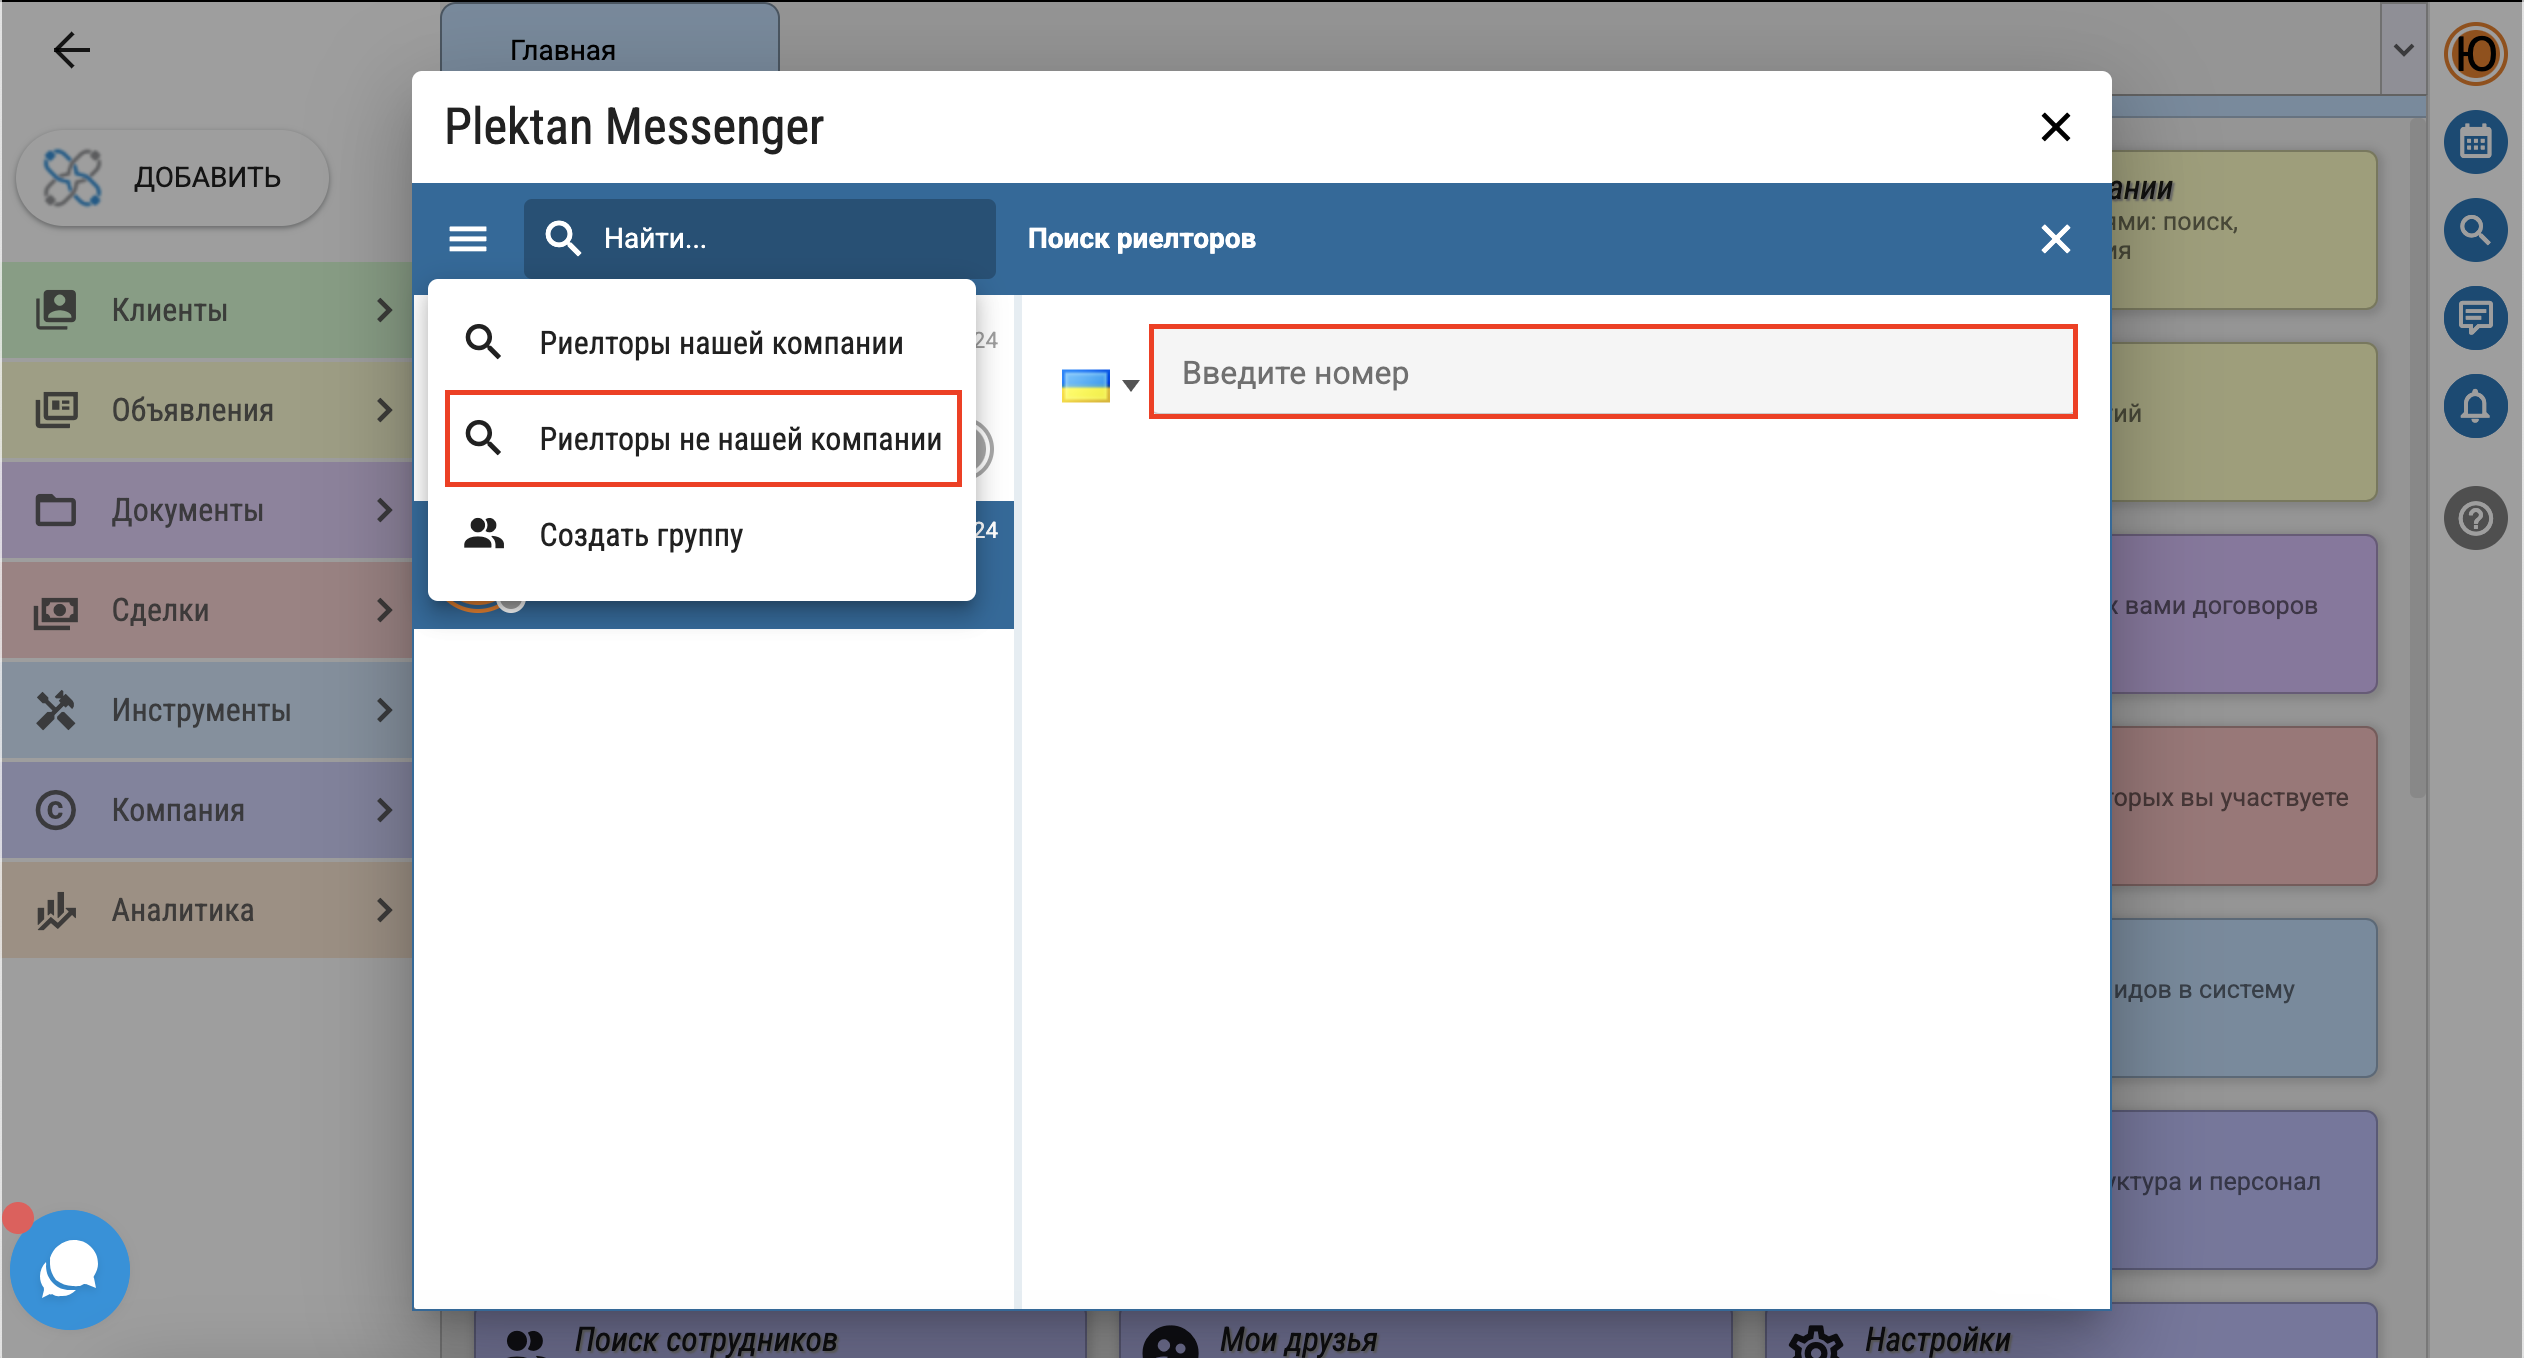Image resolution: width=2524 pixels, height=1358 pixels.
Task: Open the calendar icon in right sidebar
Action: point(2475,142)
